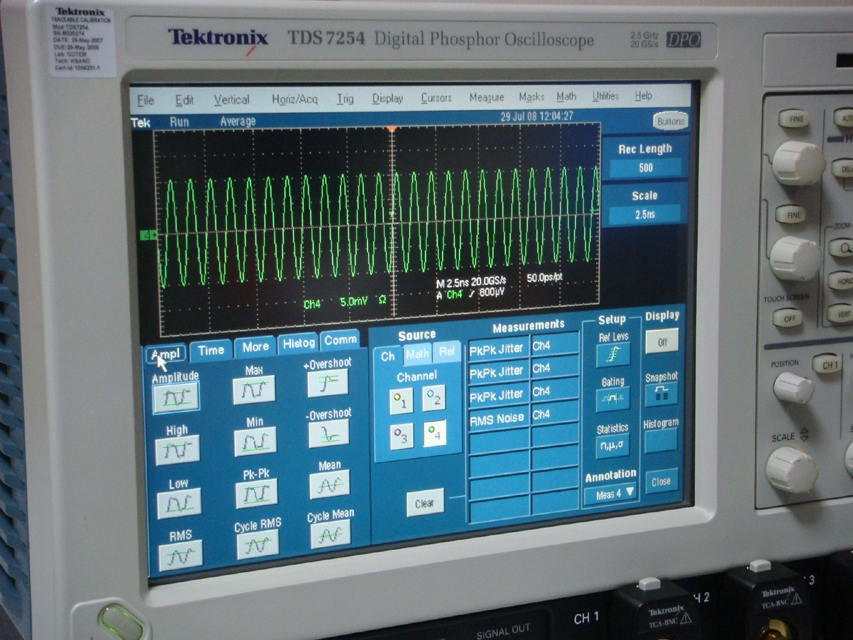The image size is (853, 640).
Task: Select the RMS Noise measurement row
Action: (x=523, y=417)
